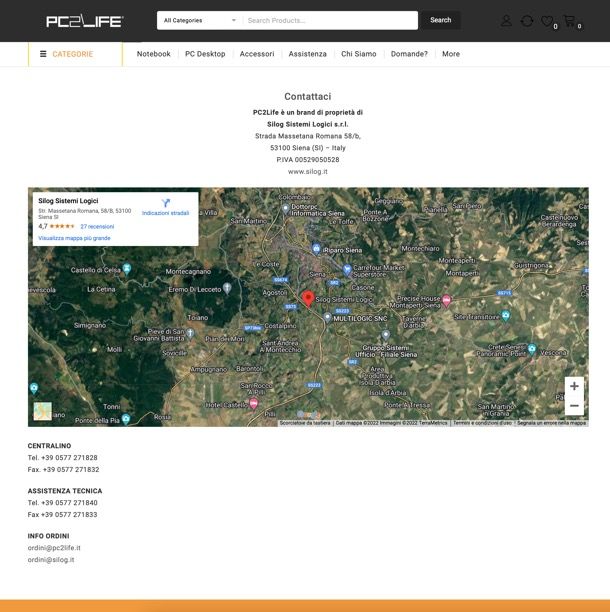
Task: Open the user account icon
Action: coord(506,21)
